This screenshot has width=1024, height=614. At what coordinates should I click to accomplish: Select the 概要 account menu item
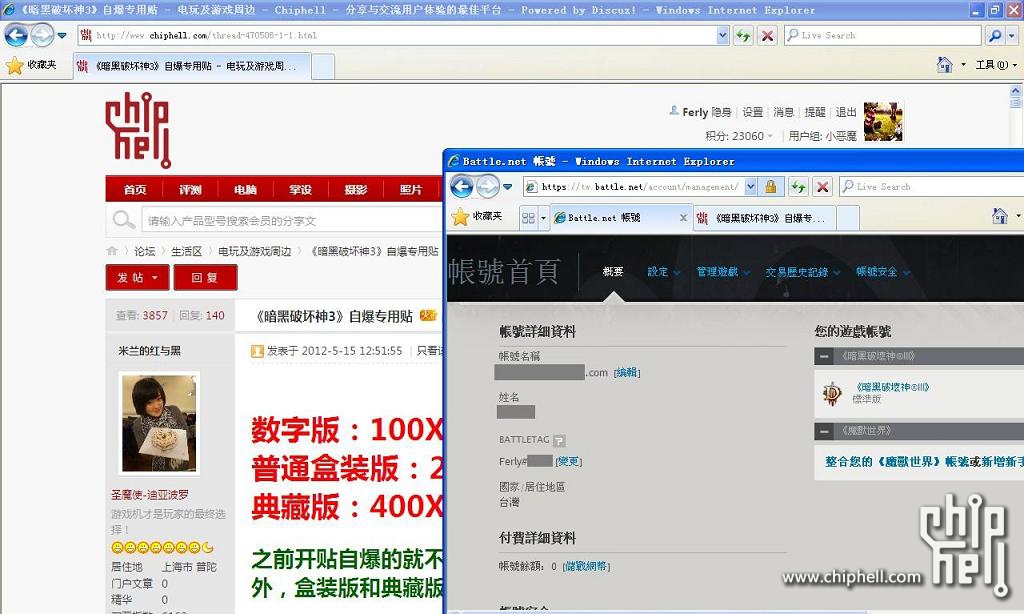(x=613, y=272)
